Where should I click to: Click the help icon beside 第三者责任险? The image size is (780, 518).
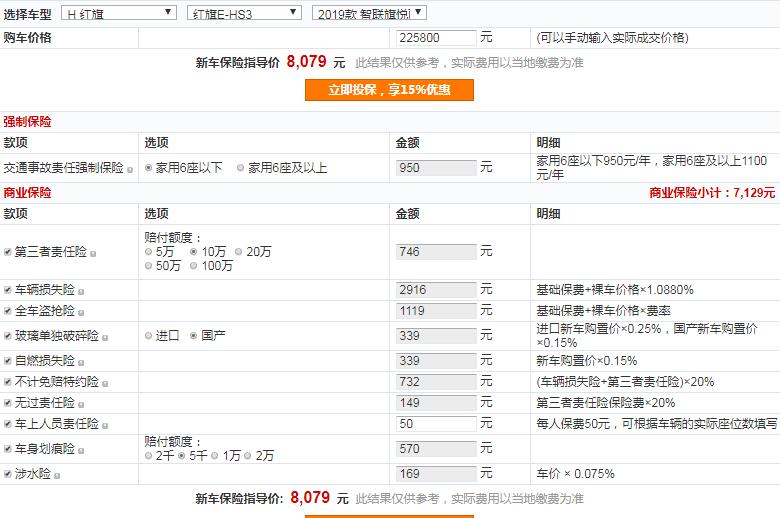coord(93,254)
